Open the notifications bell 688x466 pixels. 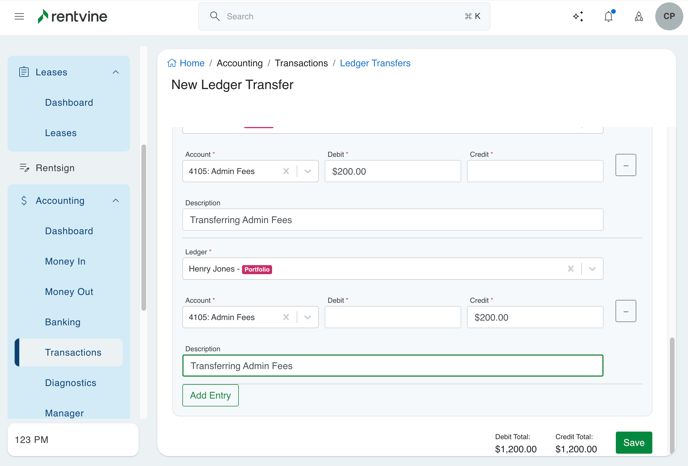[x=608, y=16]
